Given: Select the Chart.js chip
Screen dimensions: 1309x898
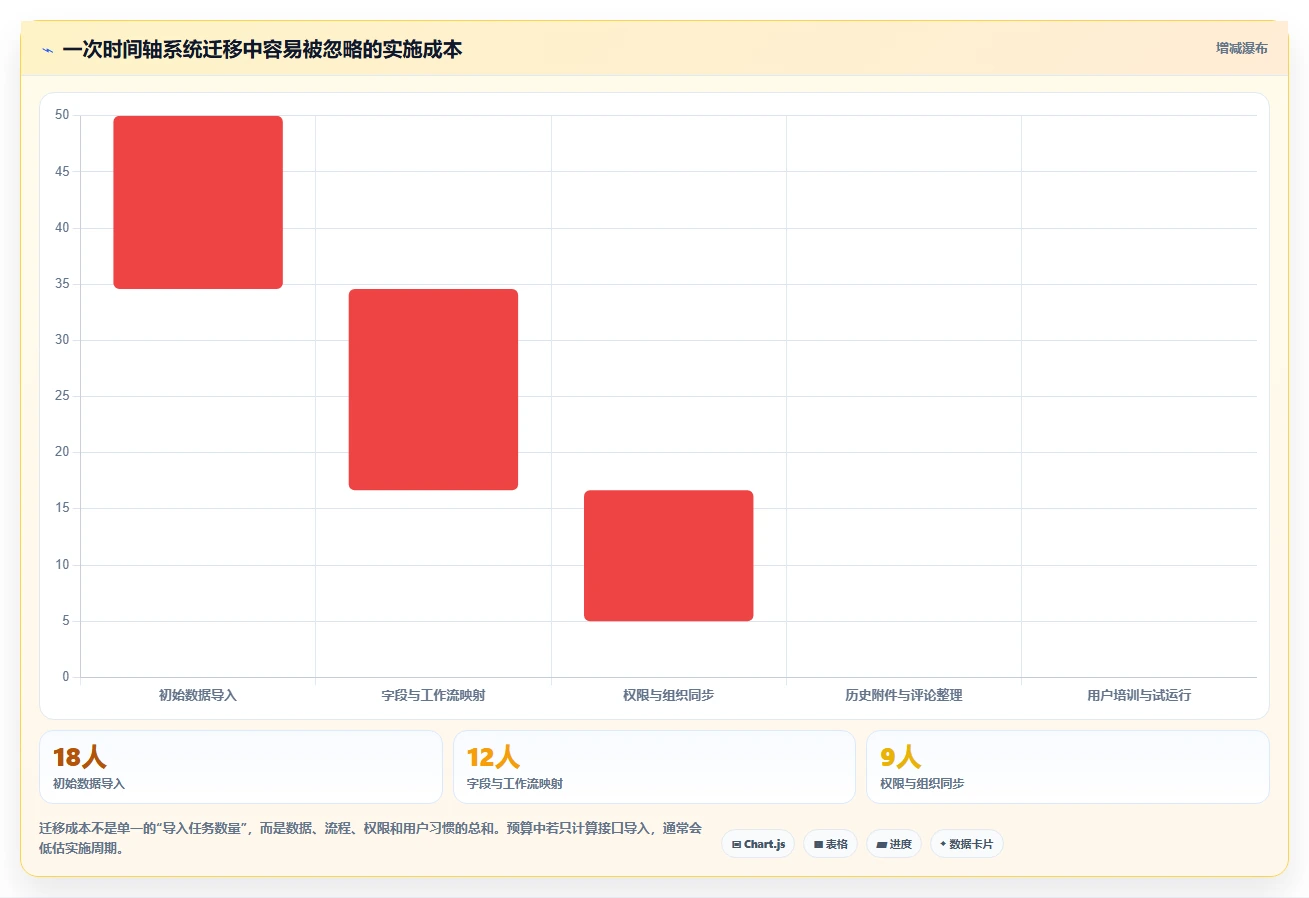Looking at the screenshot, I should tap(758, 844).
